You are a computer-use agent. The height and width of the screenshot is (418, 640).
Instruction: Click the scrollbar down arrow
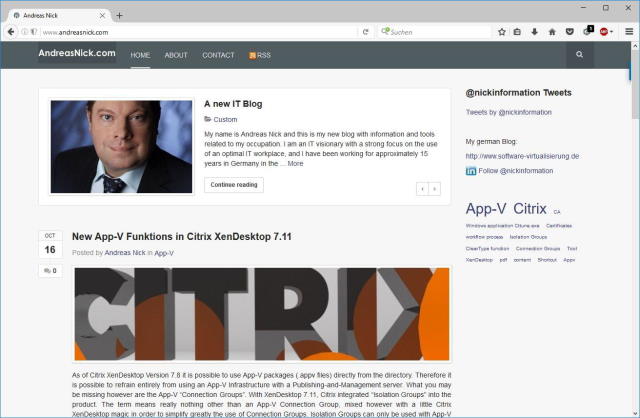pyautogui.click(x=635, y=413)
